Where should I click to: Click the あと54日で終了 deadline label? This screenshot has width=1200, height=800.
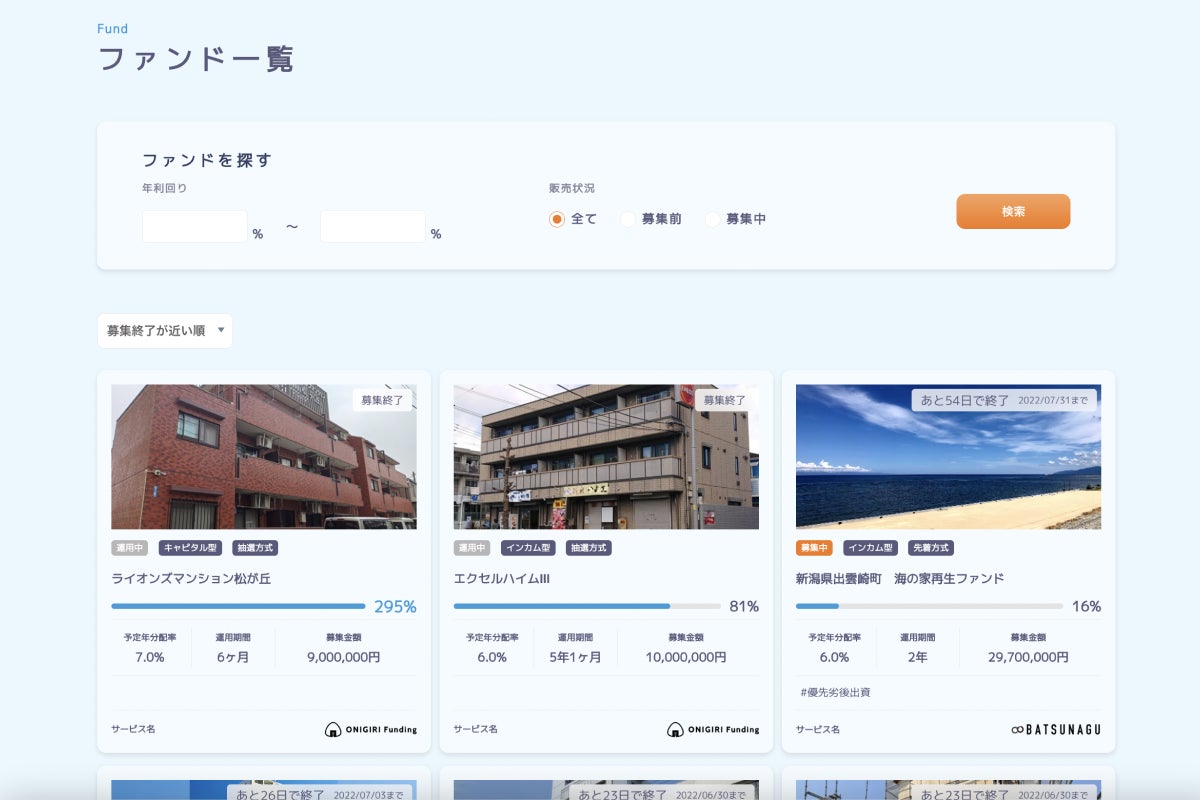1004,400
